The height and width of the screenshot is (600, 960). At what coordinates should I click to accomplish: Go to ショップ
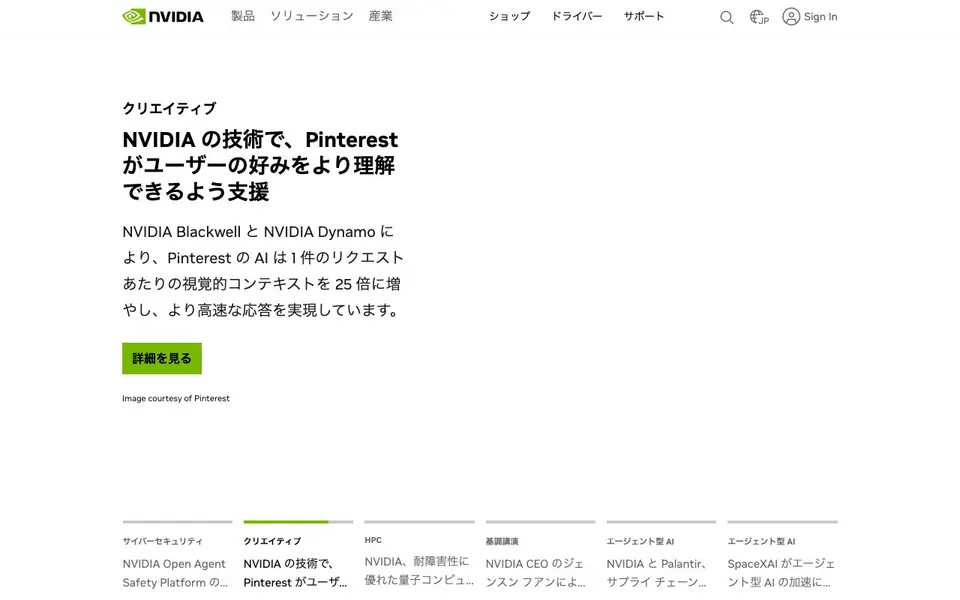[x=509, y=17]
